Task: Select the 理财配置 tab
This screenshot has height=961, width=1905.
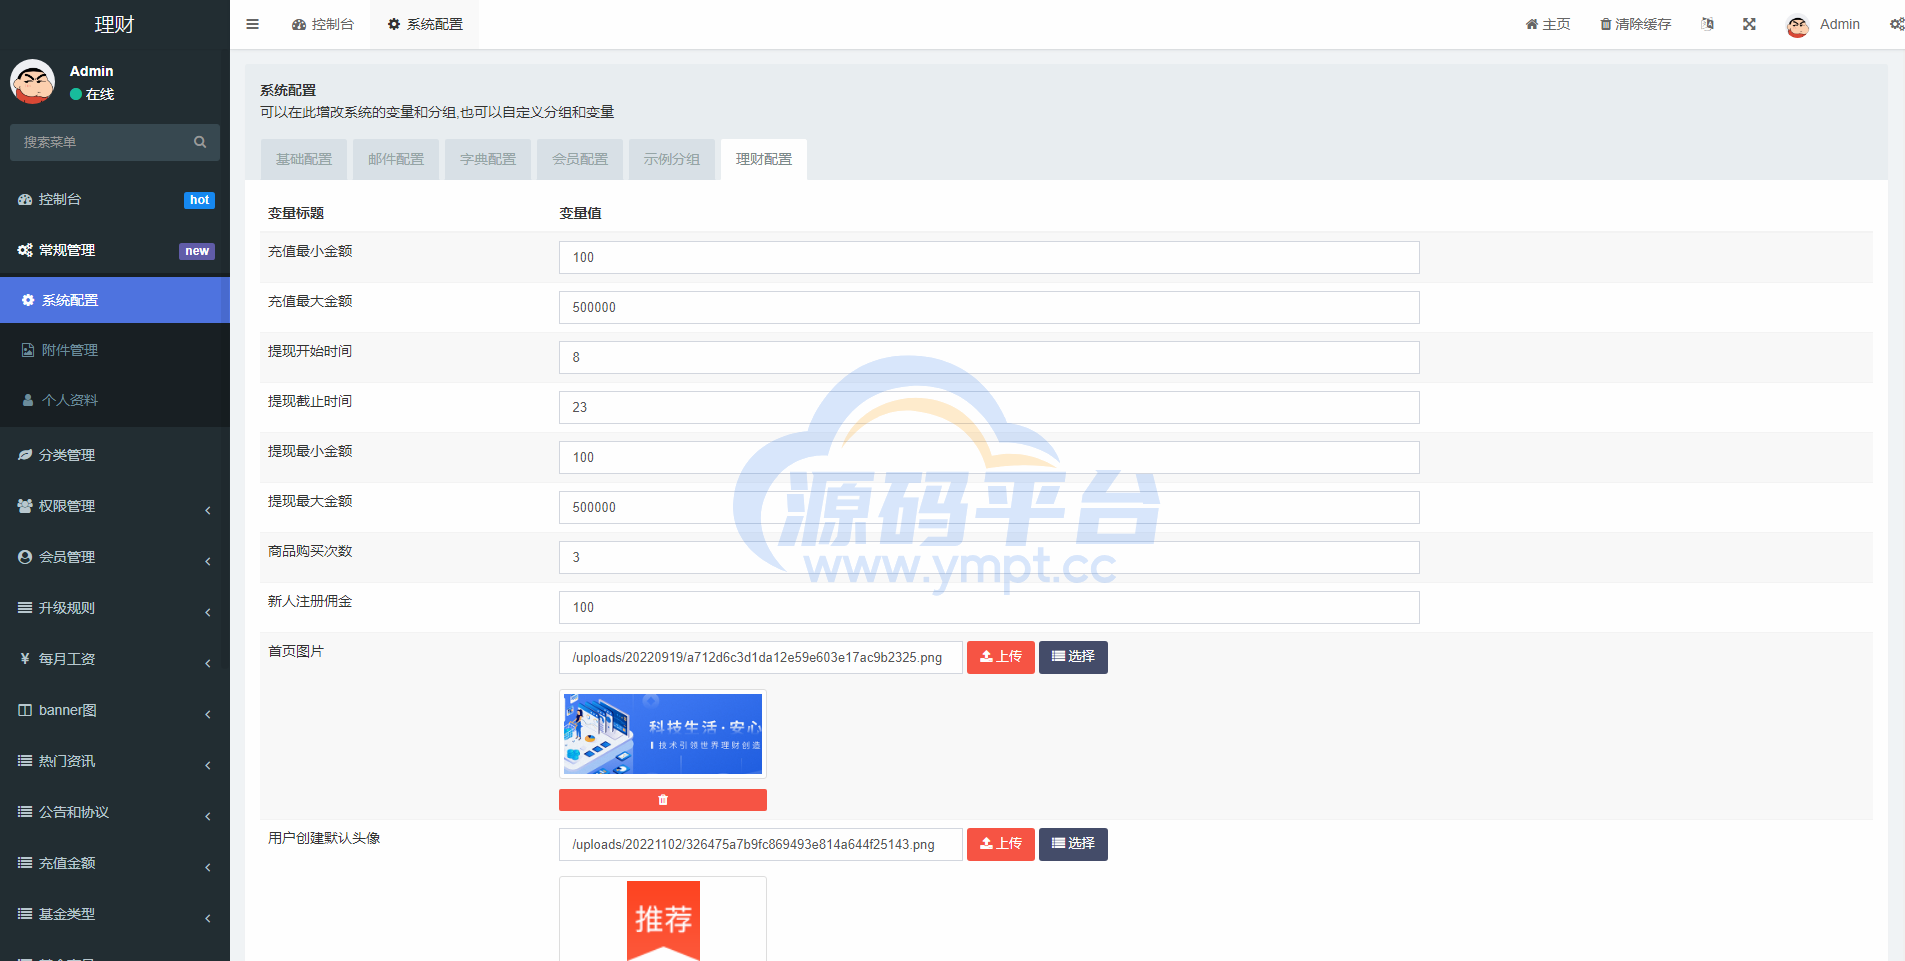Action: [764, 159]
